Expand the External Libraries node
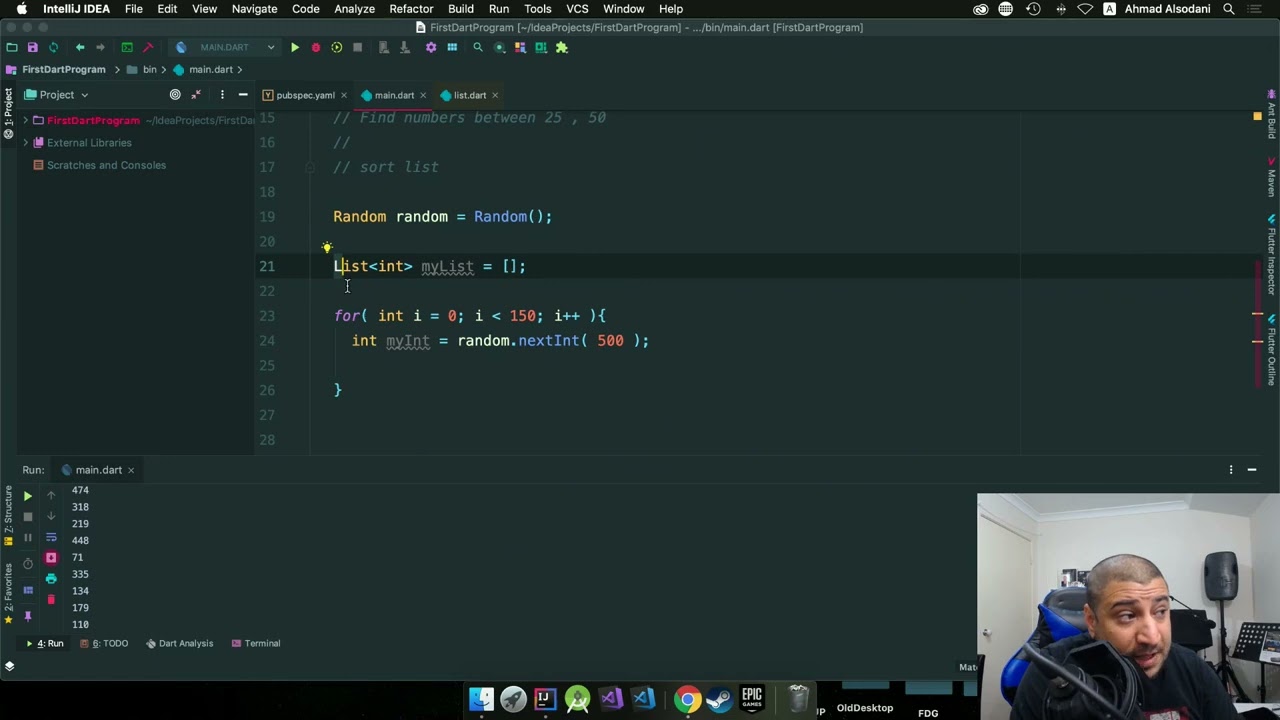Screen dimensions: 1280x720 click(25, 143)
